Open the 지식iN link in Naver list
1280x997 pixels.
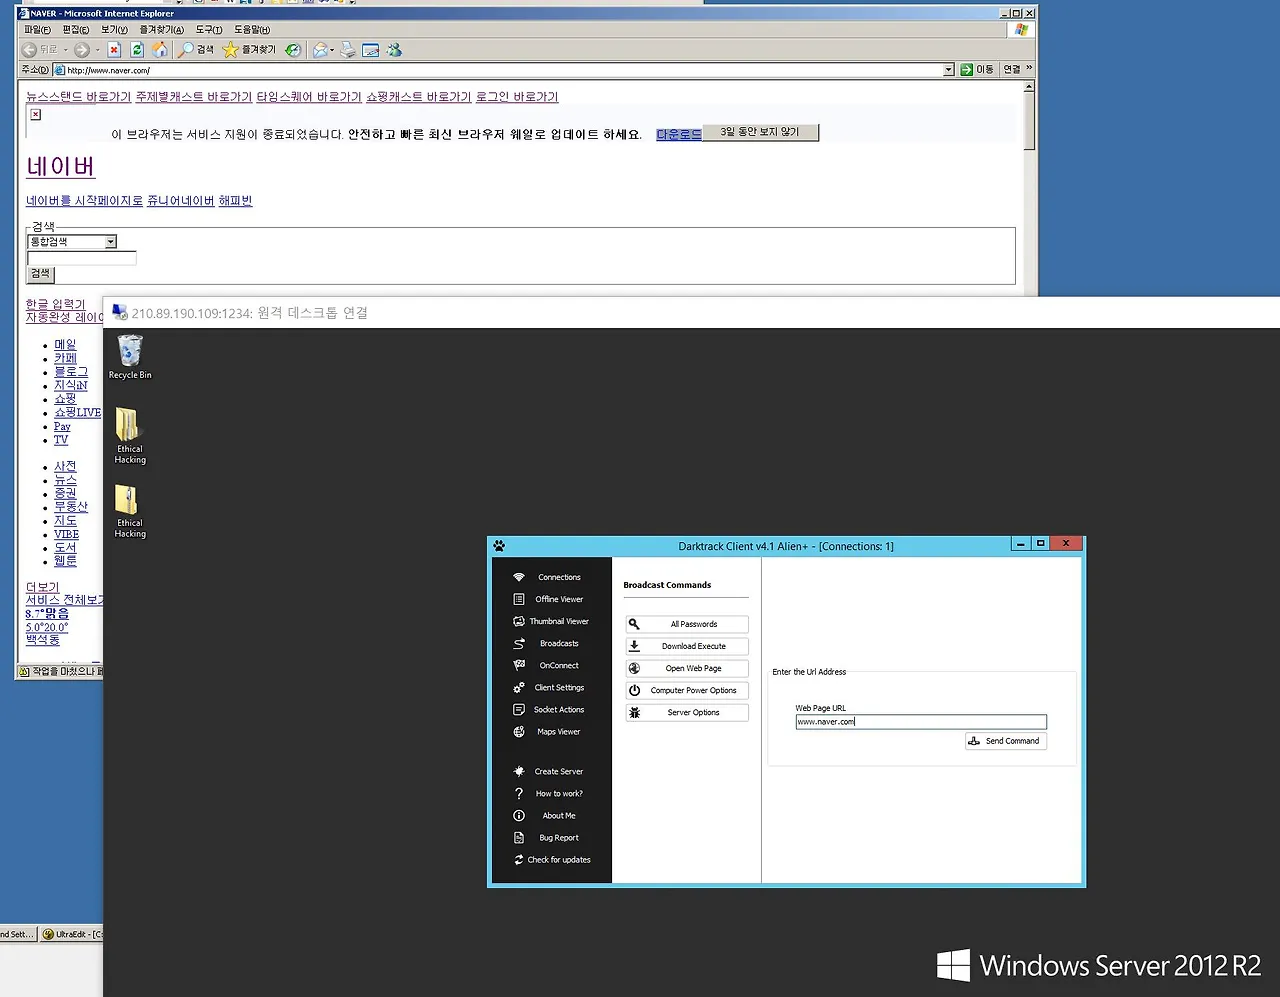[x=71, y=385]
